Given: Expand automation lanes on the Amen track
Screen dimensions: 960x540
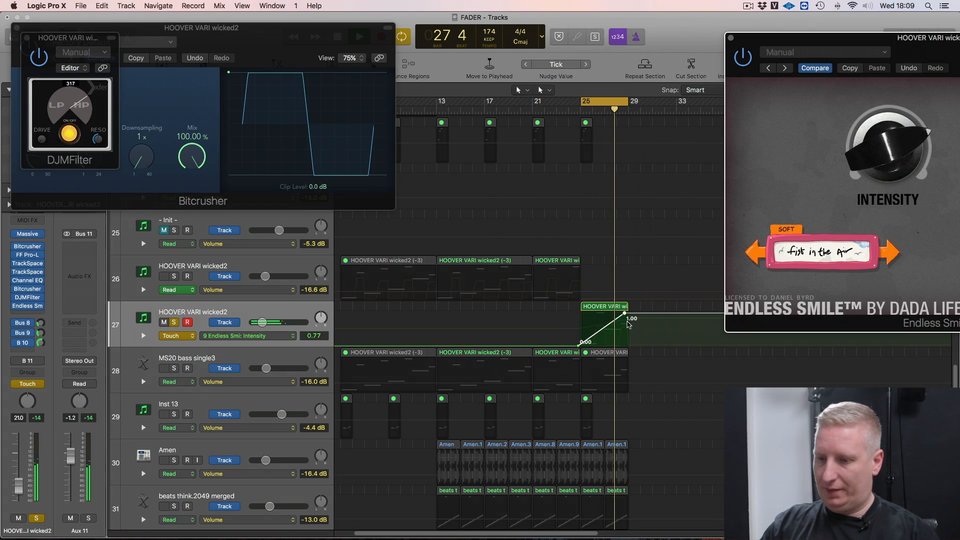Looking at the screenshot, I should 143,473.
